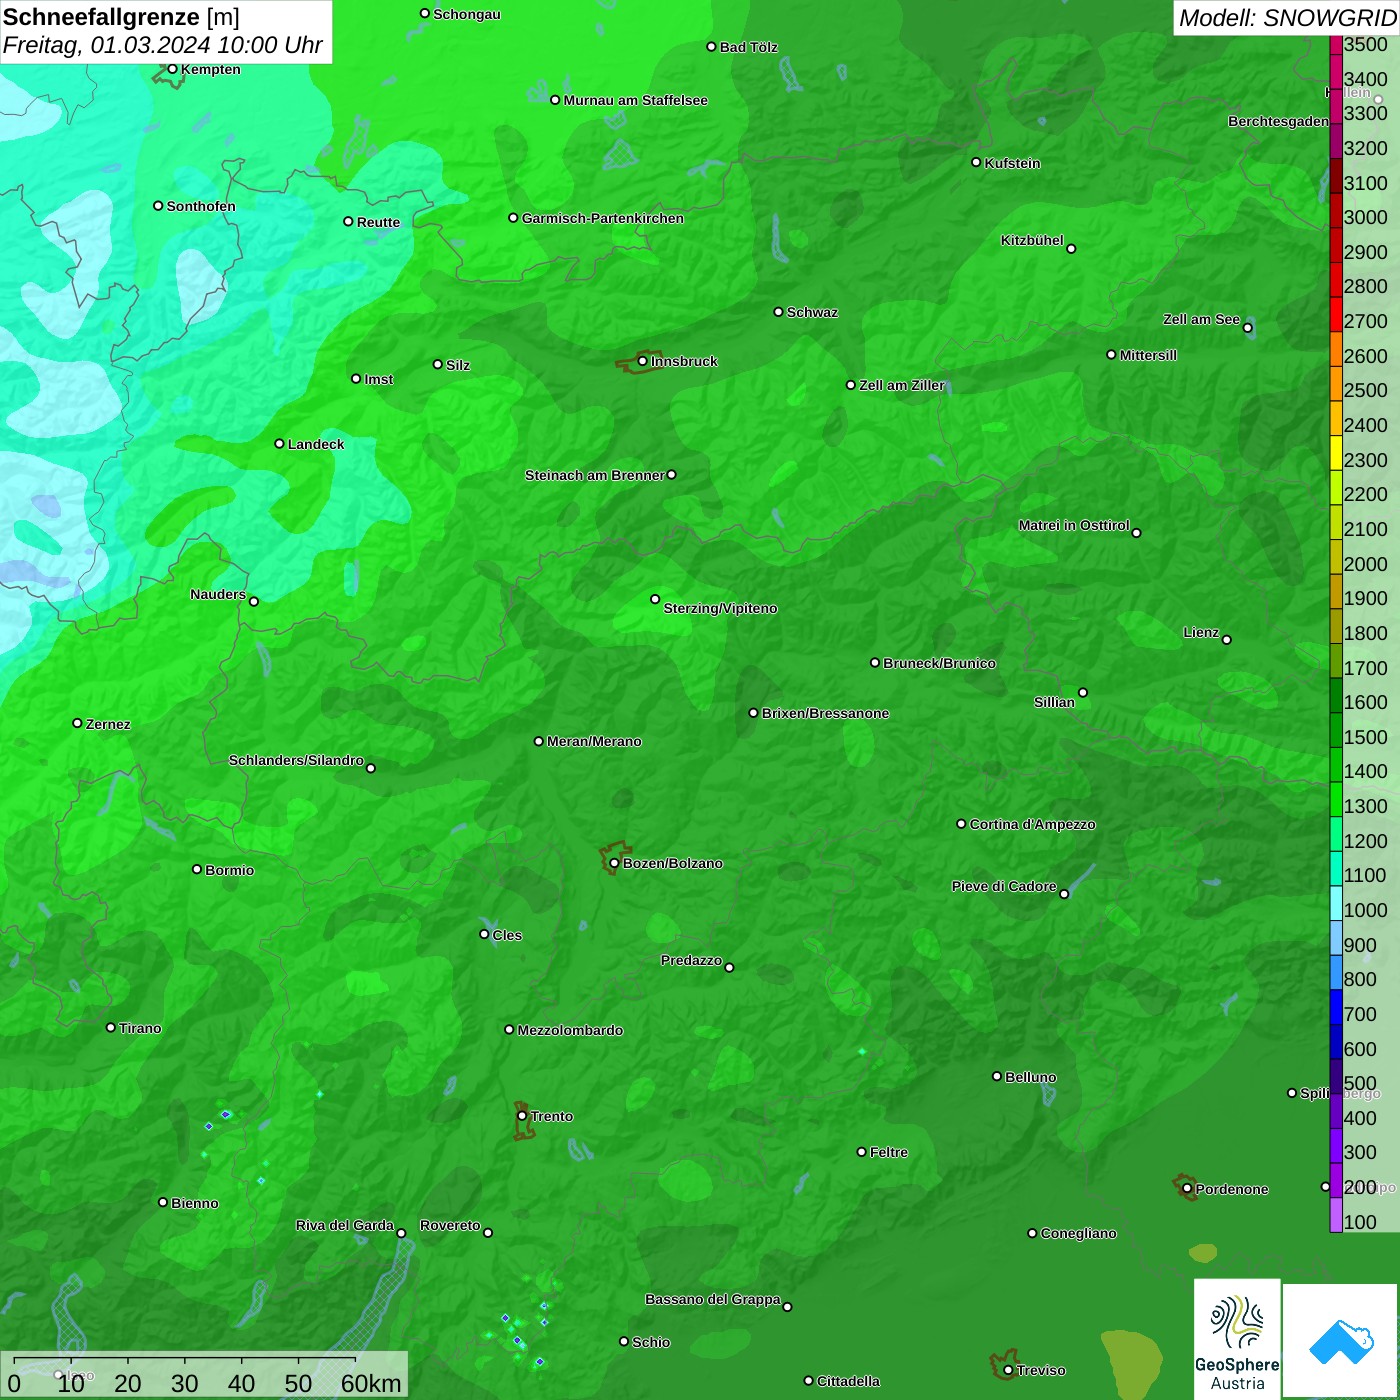This screenshot has width=1400, height=1400.
Task: Click the Innsbruck city marker
Action: (x=642, y=361)
